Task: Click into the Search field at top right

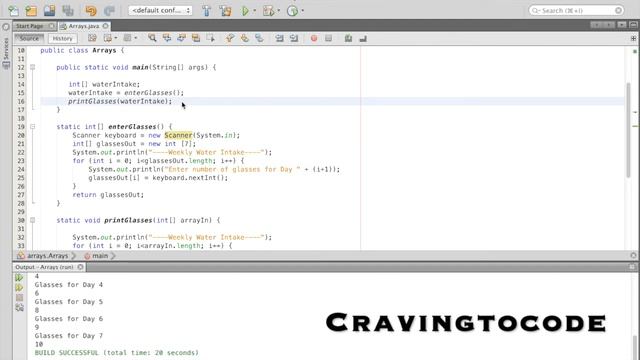Action: [x=576, y=10]
